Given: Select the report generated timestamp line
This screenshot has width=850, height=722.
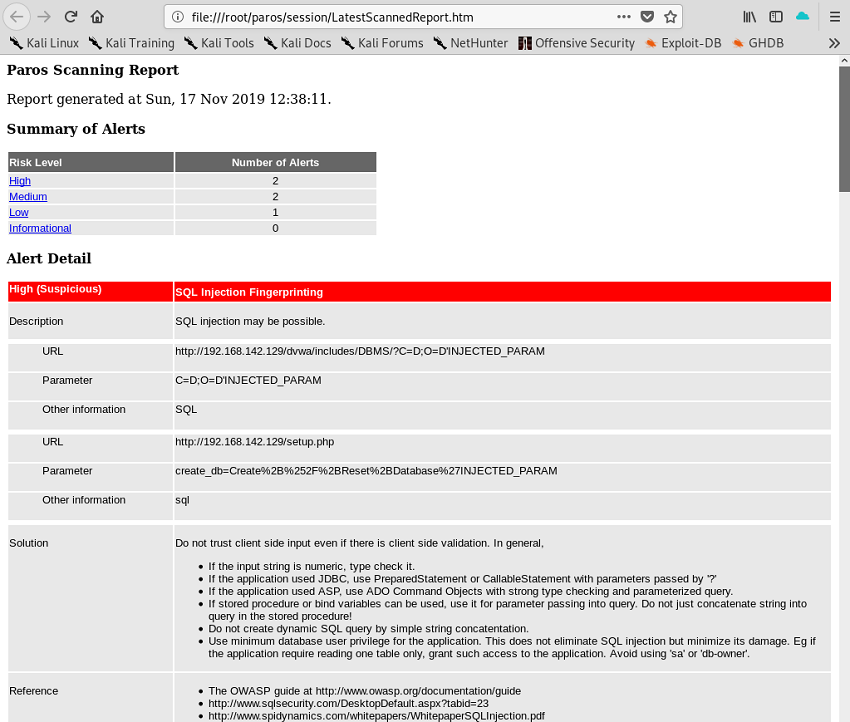Looking at the screenshot, I should pyautogui.click(x=169, y=99).
